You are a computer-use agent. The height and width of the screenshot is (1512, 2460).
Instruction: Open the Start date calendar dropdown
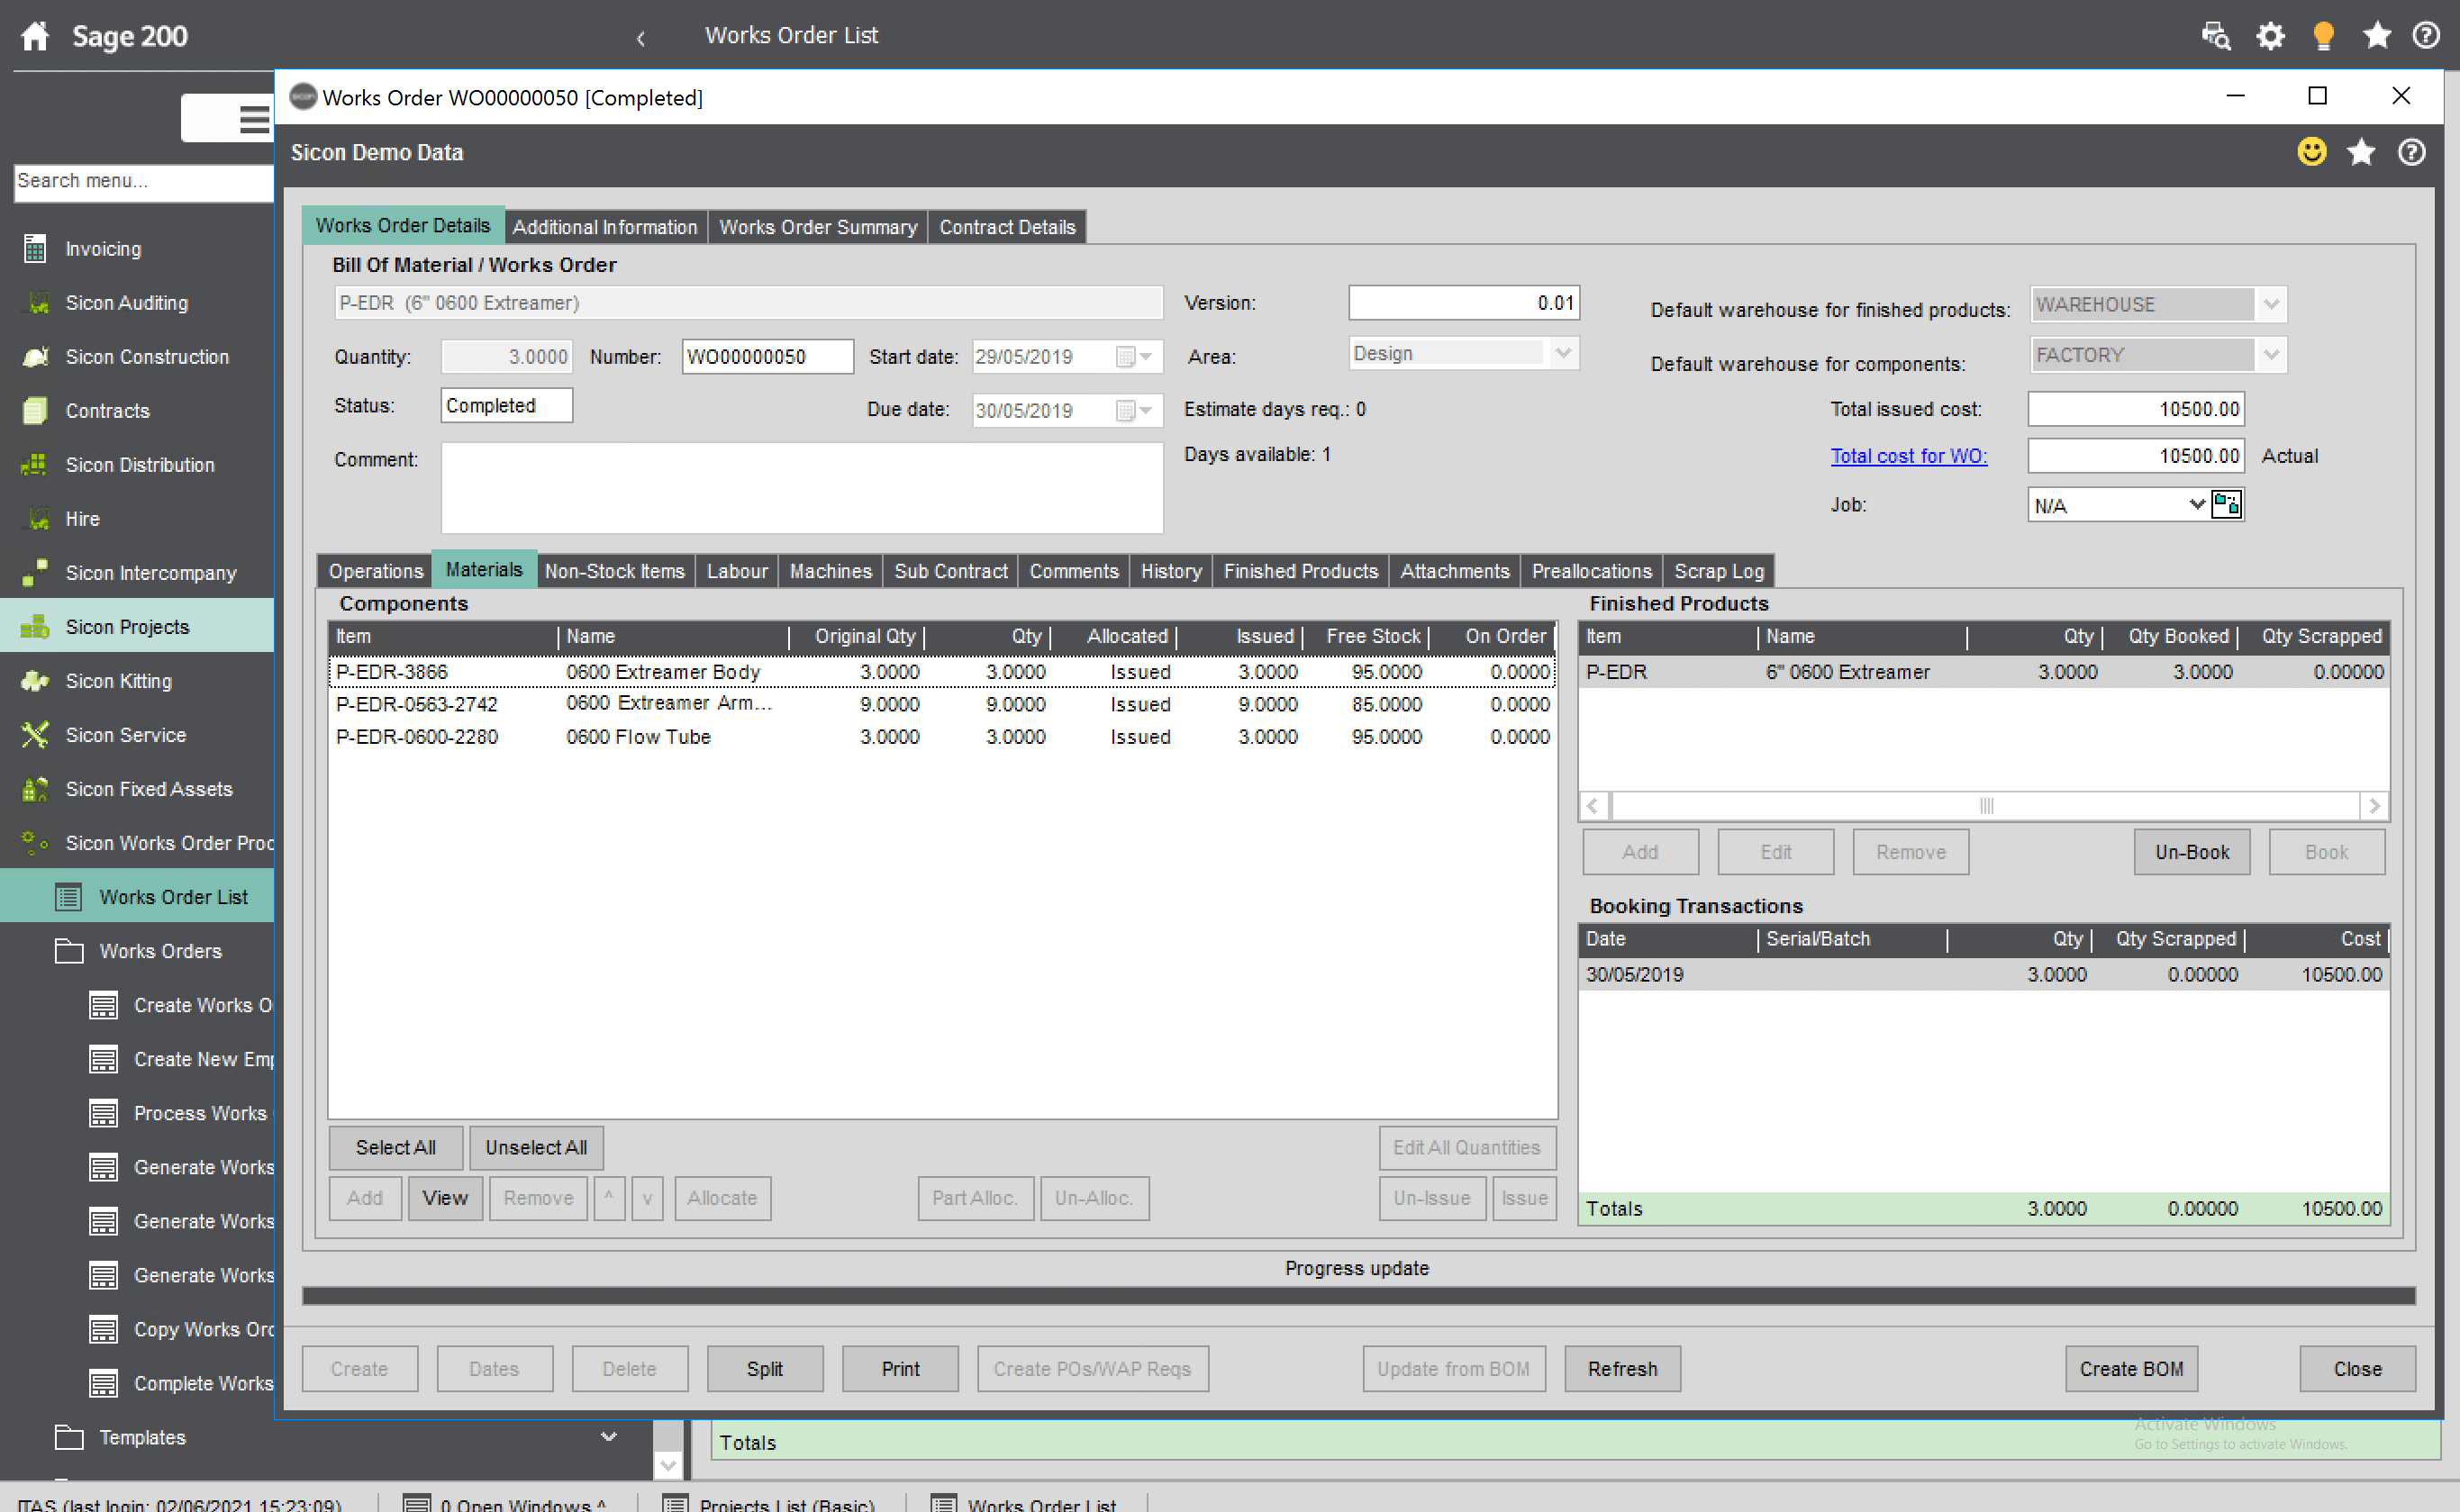pyautogui.click(x=1135, y=357)
